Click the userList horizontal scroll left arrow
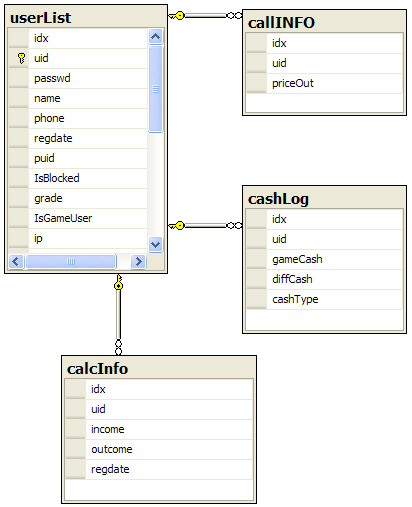 (16, 261)
